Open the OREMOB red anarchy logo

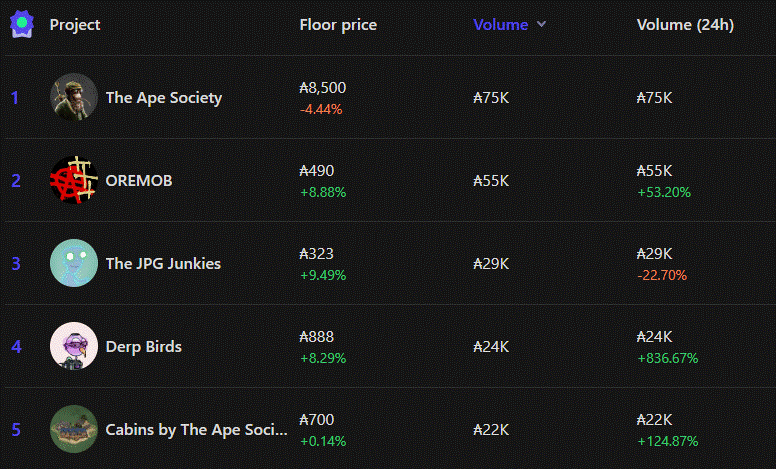pos(74,180)
